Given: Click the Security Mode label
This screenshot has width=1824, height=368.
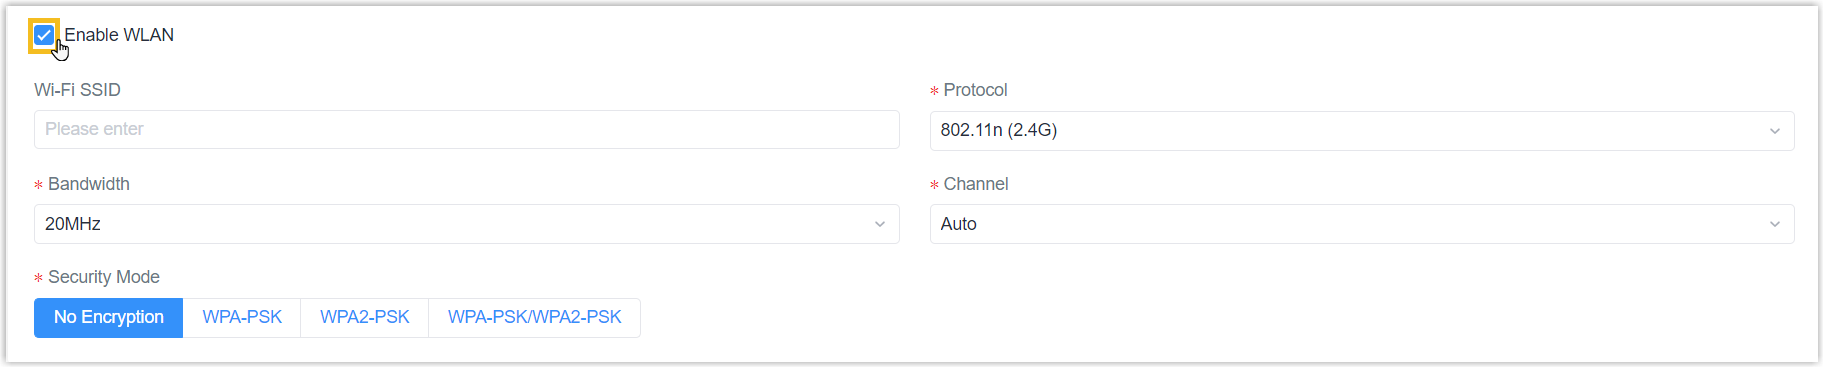Looking at the screenshot, I should tap(104, 277).
